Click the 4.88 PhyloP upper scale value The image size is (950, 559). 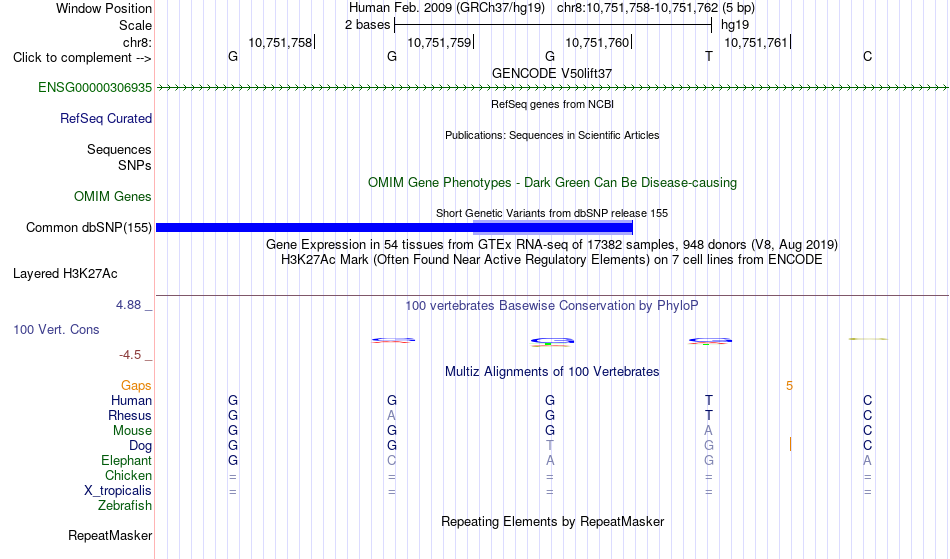click(128, 305)
